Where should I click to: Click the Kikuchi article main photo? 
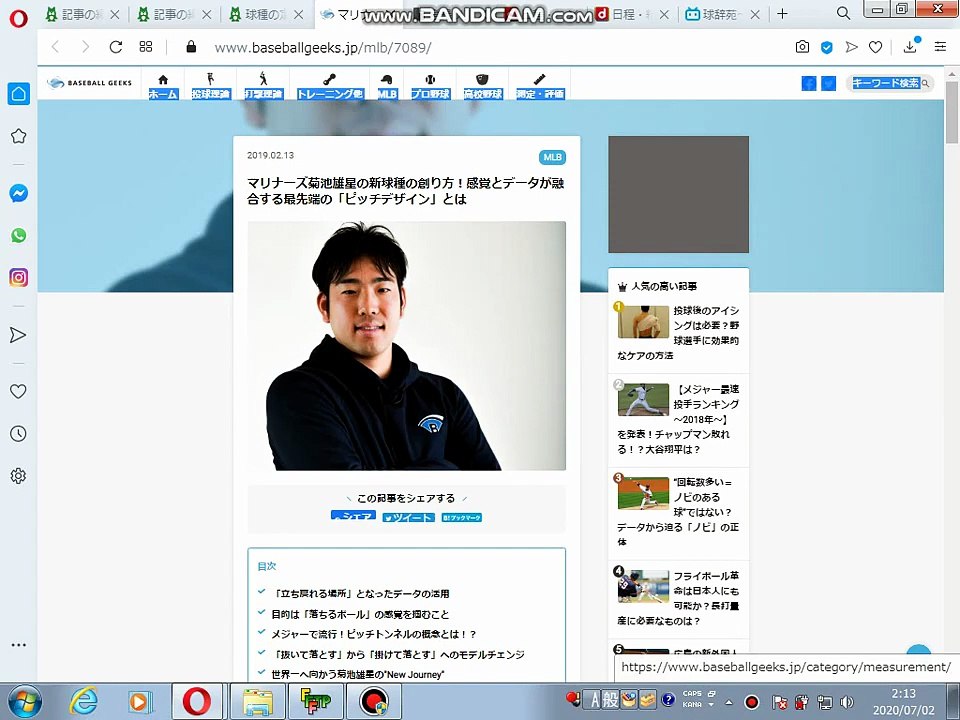point(407,346)
